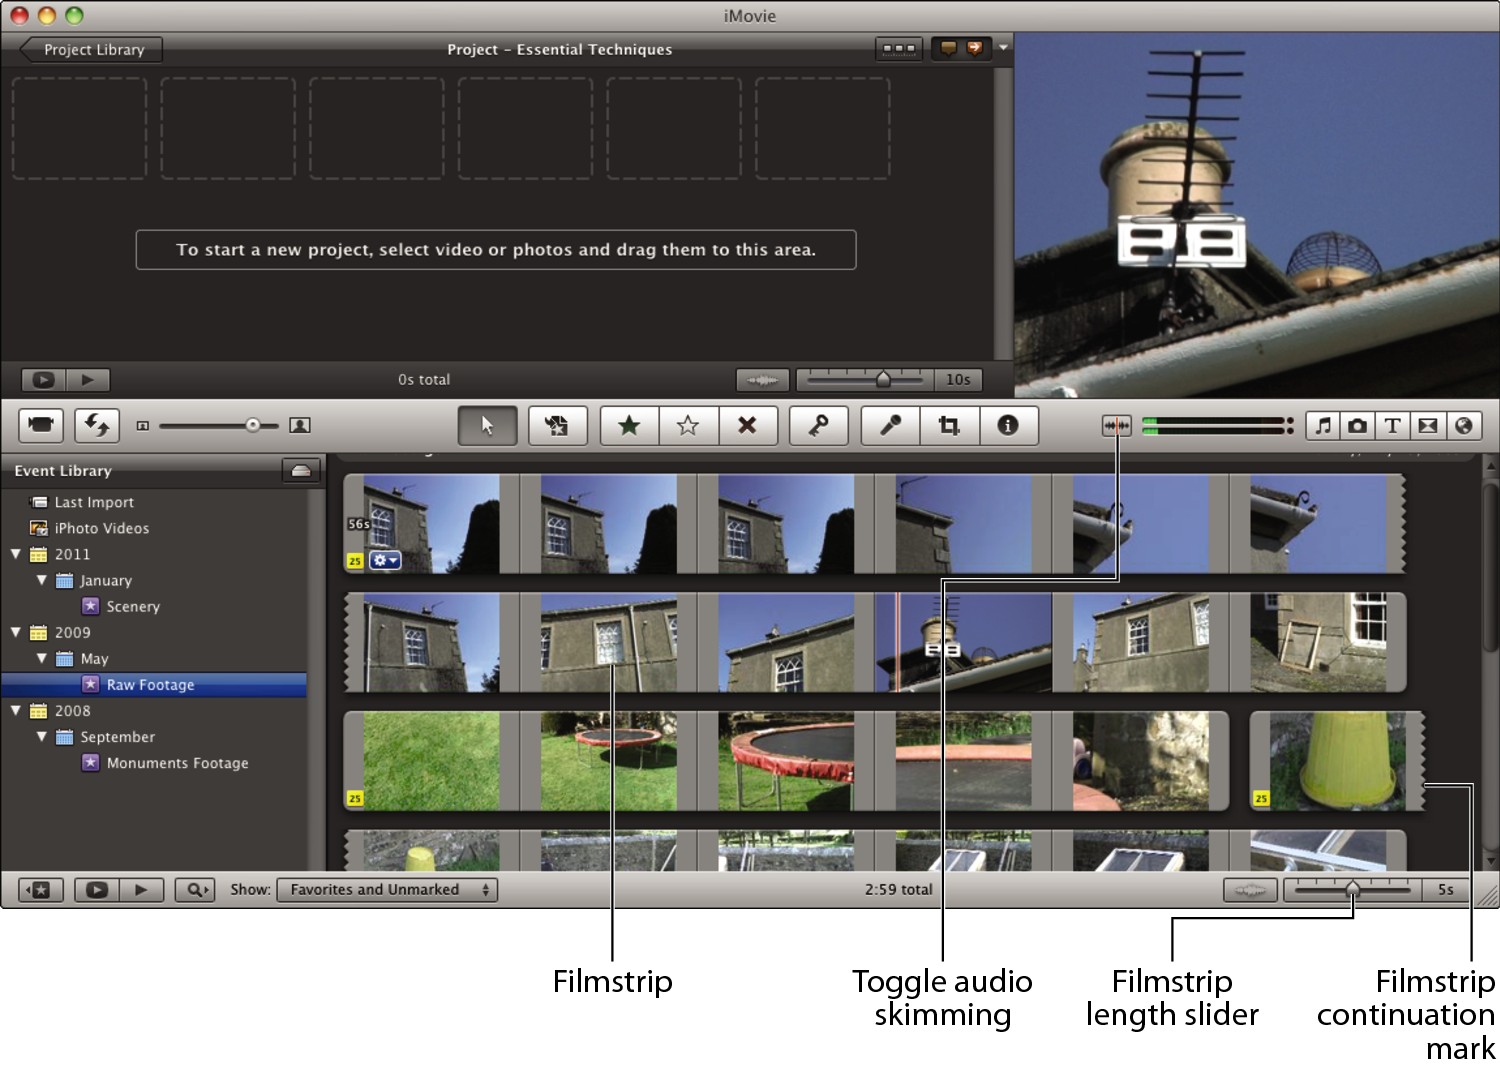The image size is (1500, 1067).
Task: Go back to Project Library
Action: pyautogui.click(x=91, y=49)
